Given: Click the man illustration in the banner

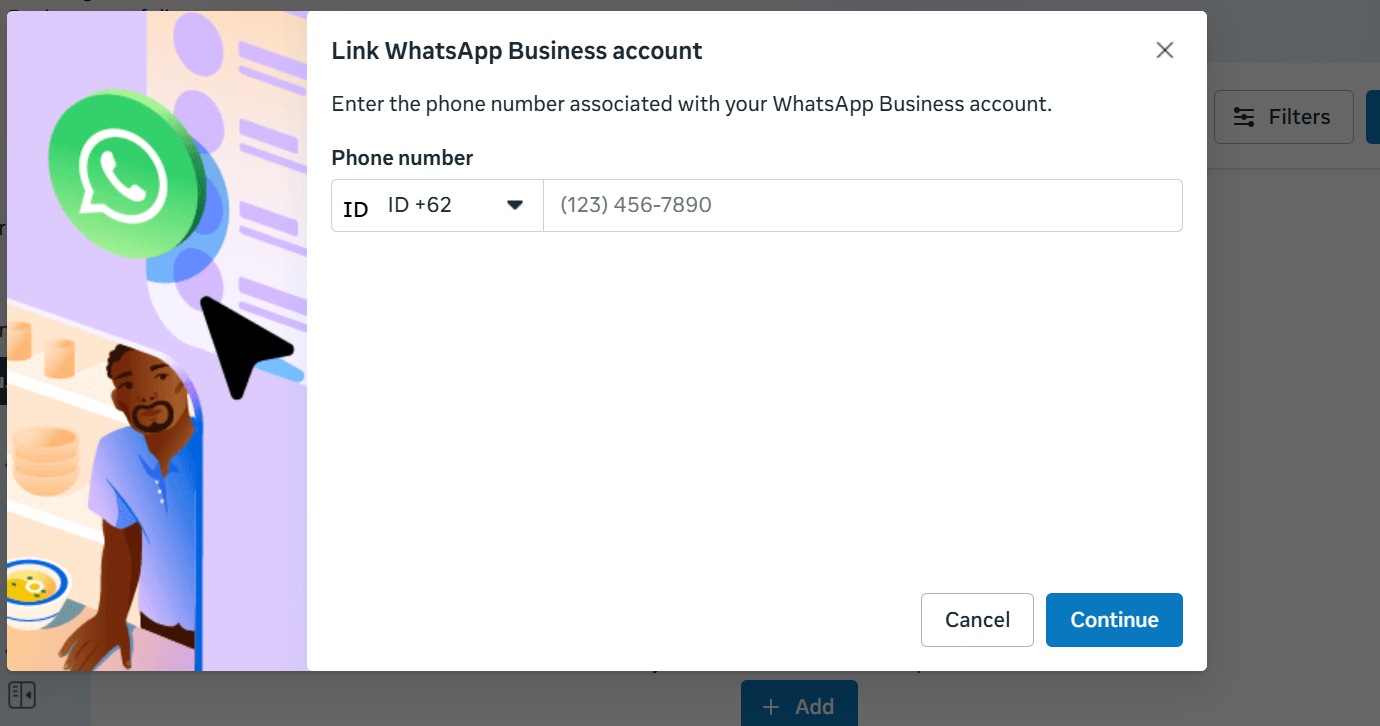Looking at the screenshot, I should click(x=140, y=500).
